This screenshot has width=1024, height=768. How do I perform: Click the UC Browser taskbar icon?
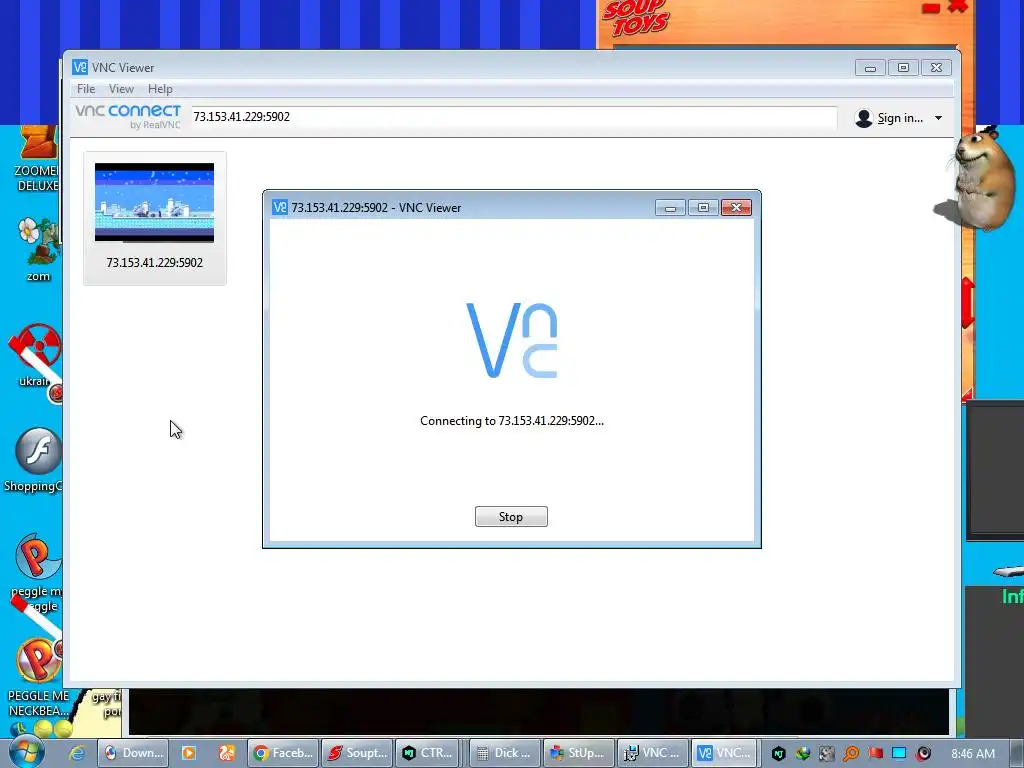pos(227,753)
